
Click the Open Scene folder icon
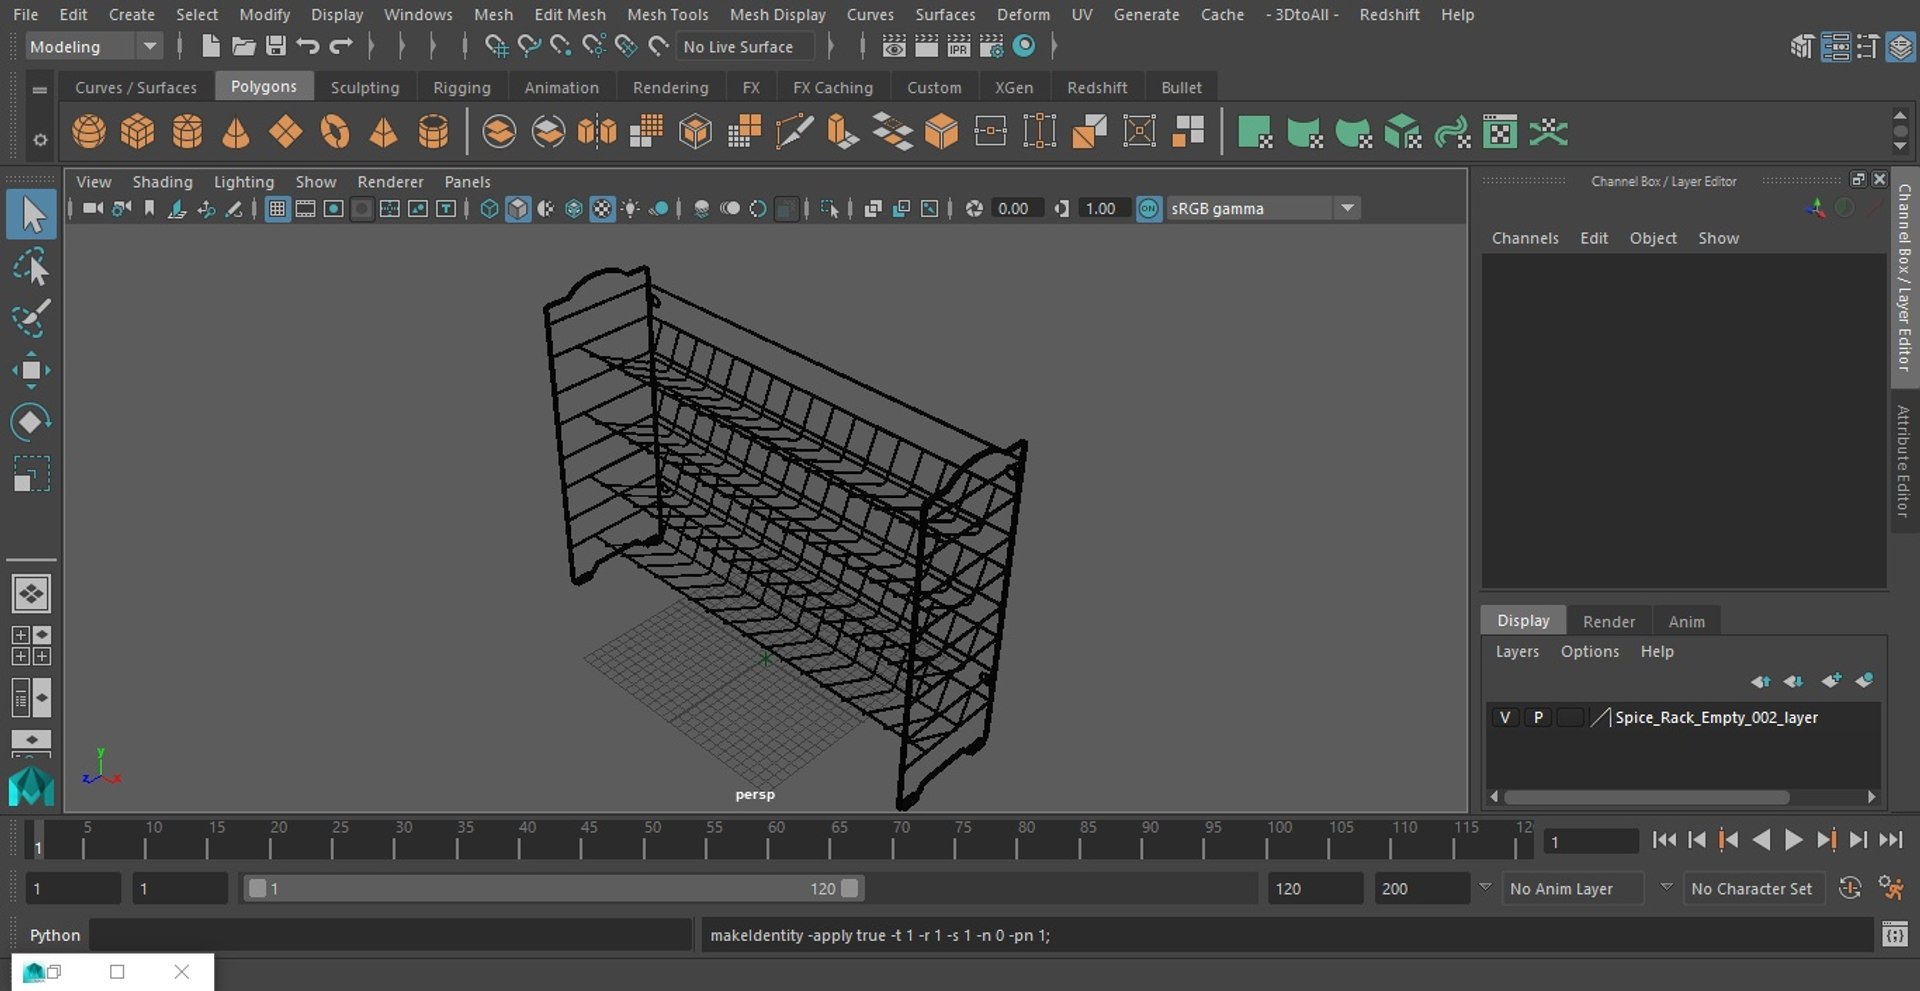coord(243,46)
